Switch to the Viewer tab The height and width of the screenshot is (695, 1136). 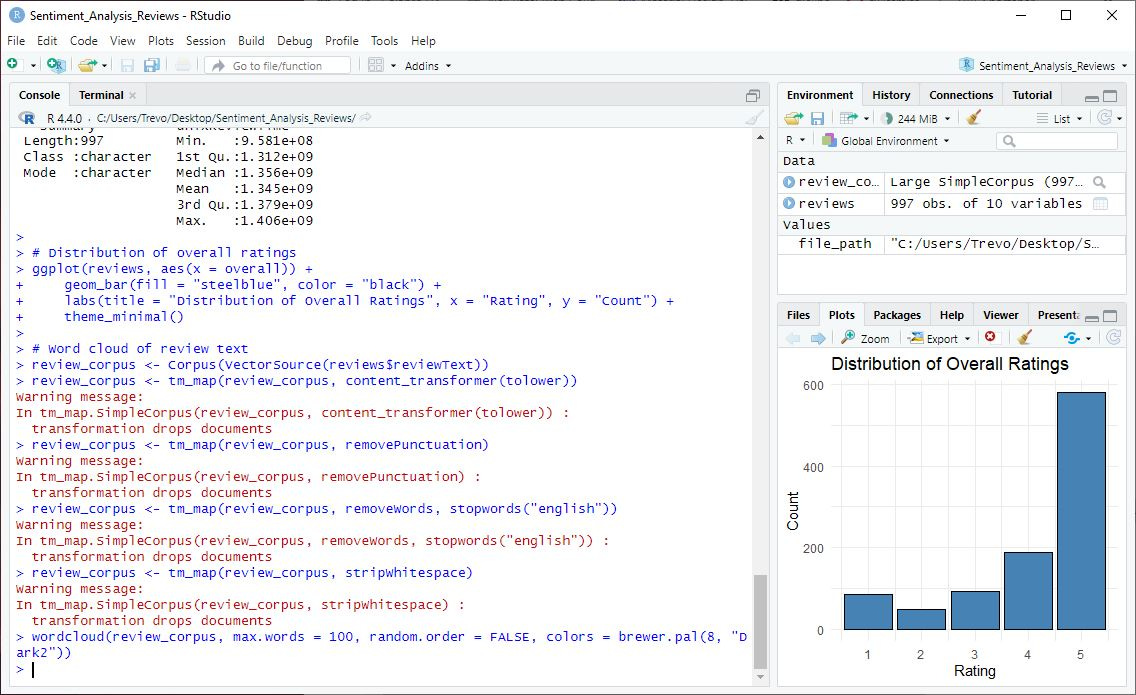[x=1001, y=315]
